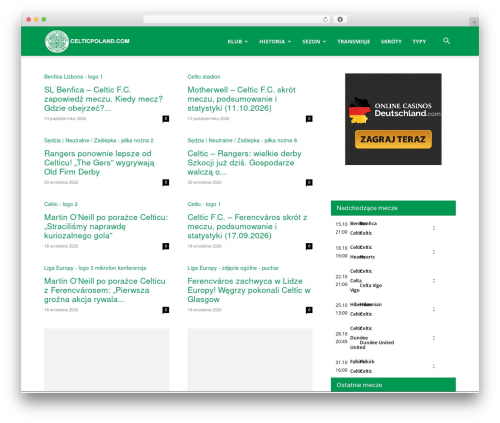Open comments bubble for Motherwell article
This screenshot has height=423, width=500.
[x=309, y=119]
